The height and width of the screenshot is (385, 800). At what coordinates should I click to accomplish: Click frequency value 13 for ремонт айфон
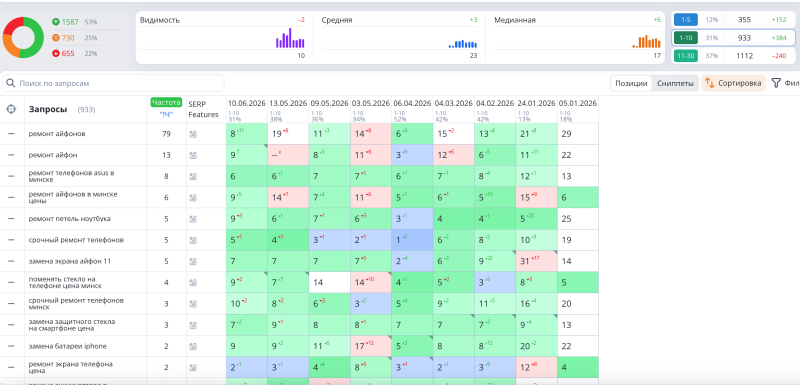pyautogui.click(x=166, y=155)
